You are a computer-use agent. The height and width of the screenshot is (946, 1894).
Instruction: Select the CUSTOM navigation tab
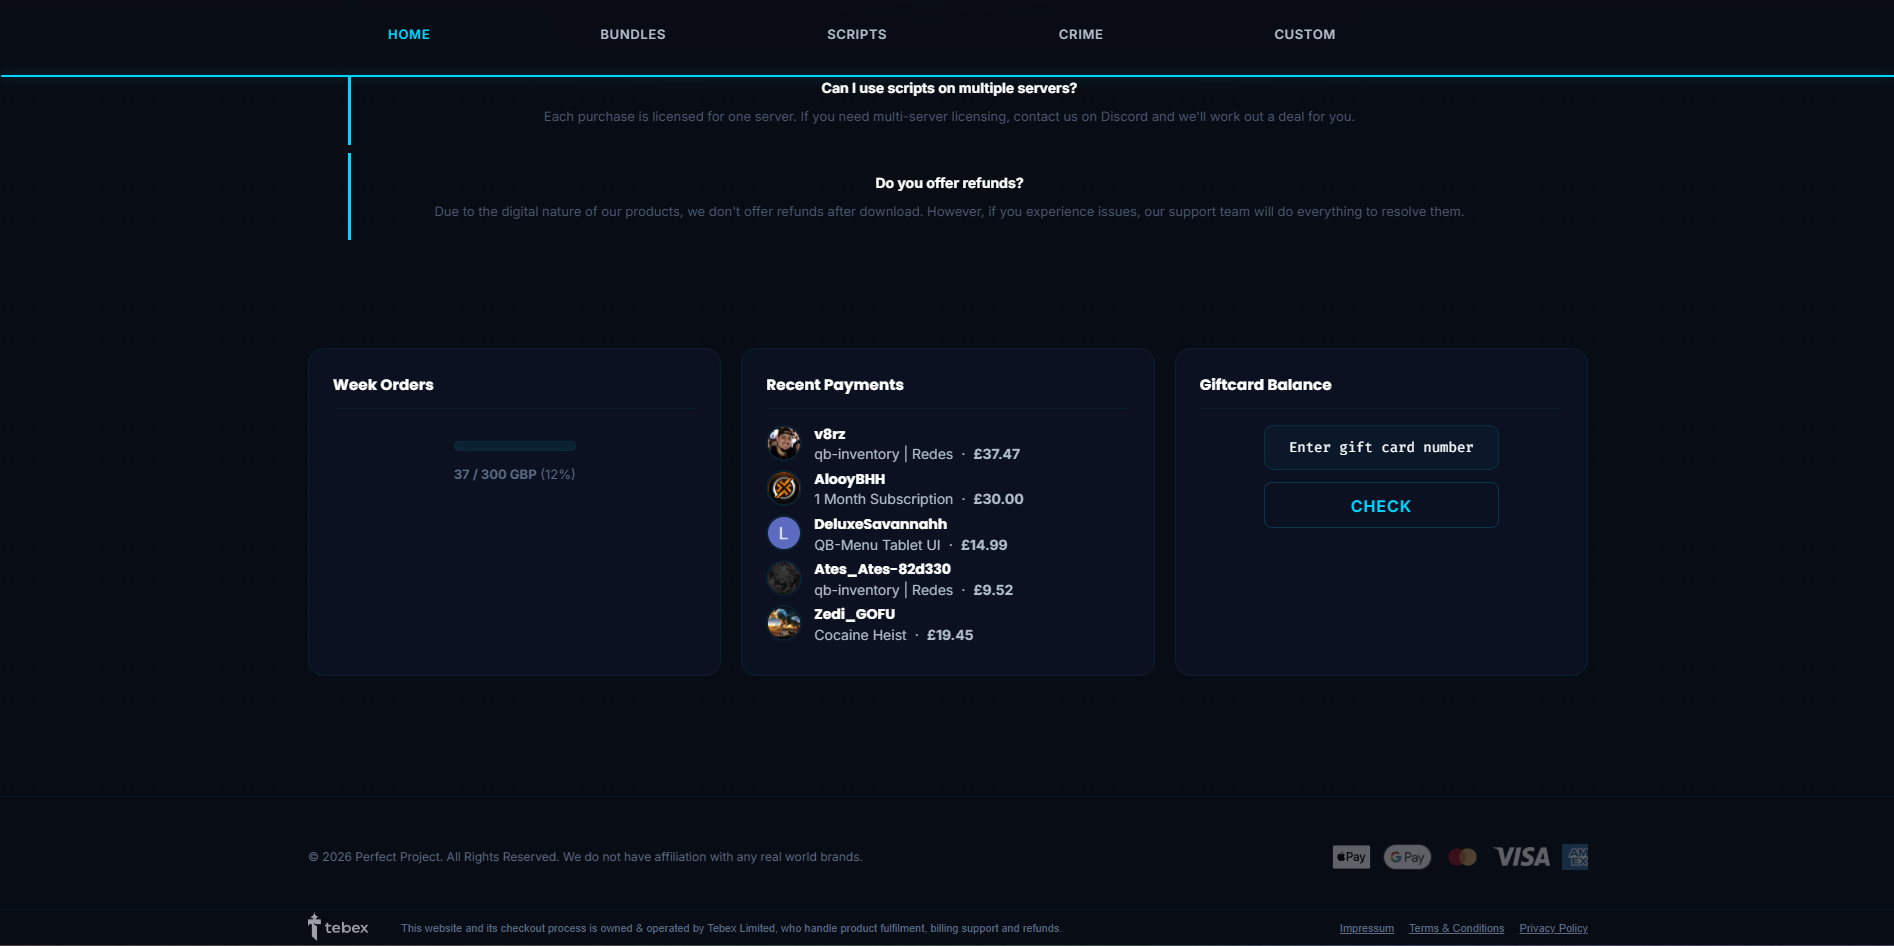tap(1305, 34)
